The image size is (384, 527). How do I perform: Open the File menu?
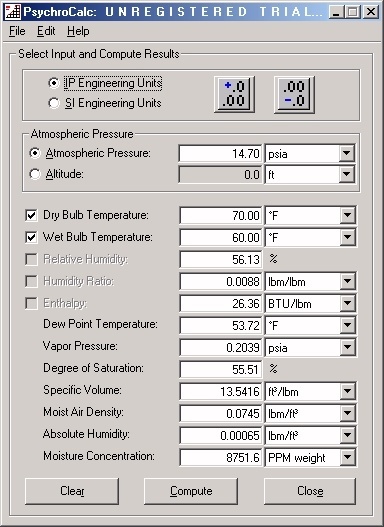coord(17,31)
